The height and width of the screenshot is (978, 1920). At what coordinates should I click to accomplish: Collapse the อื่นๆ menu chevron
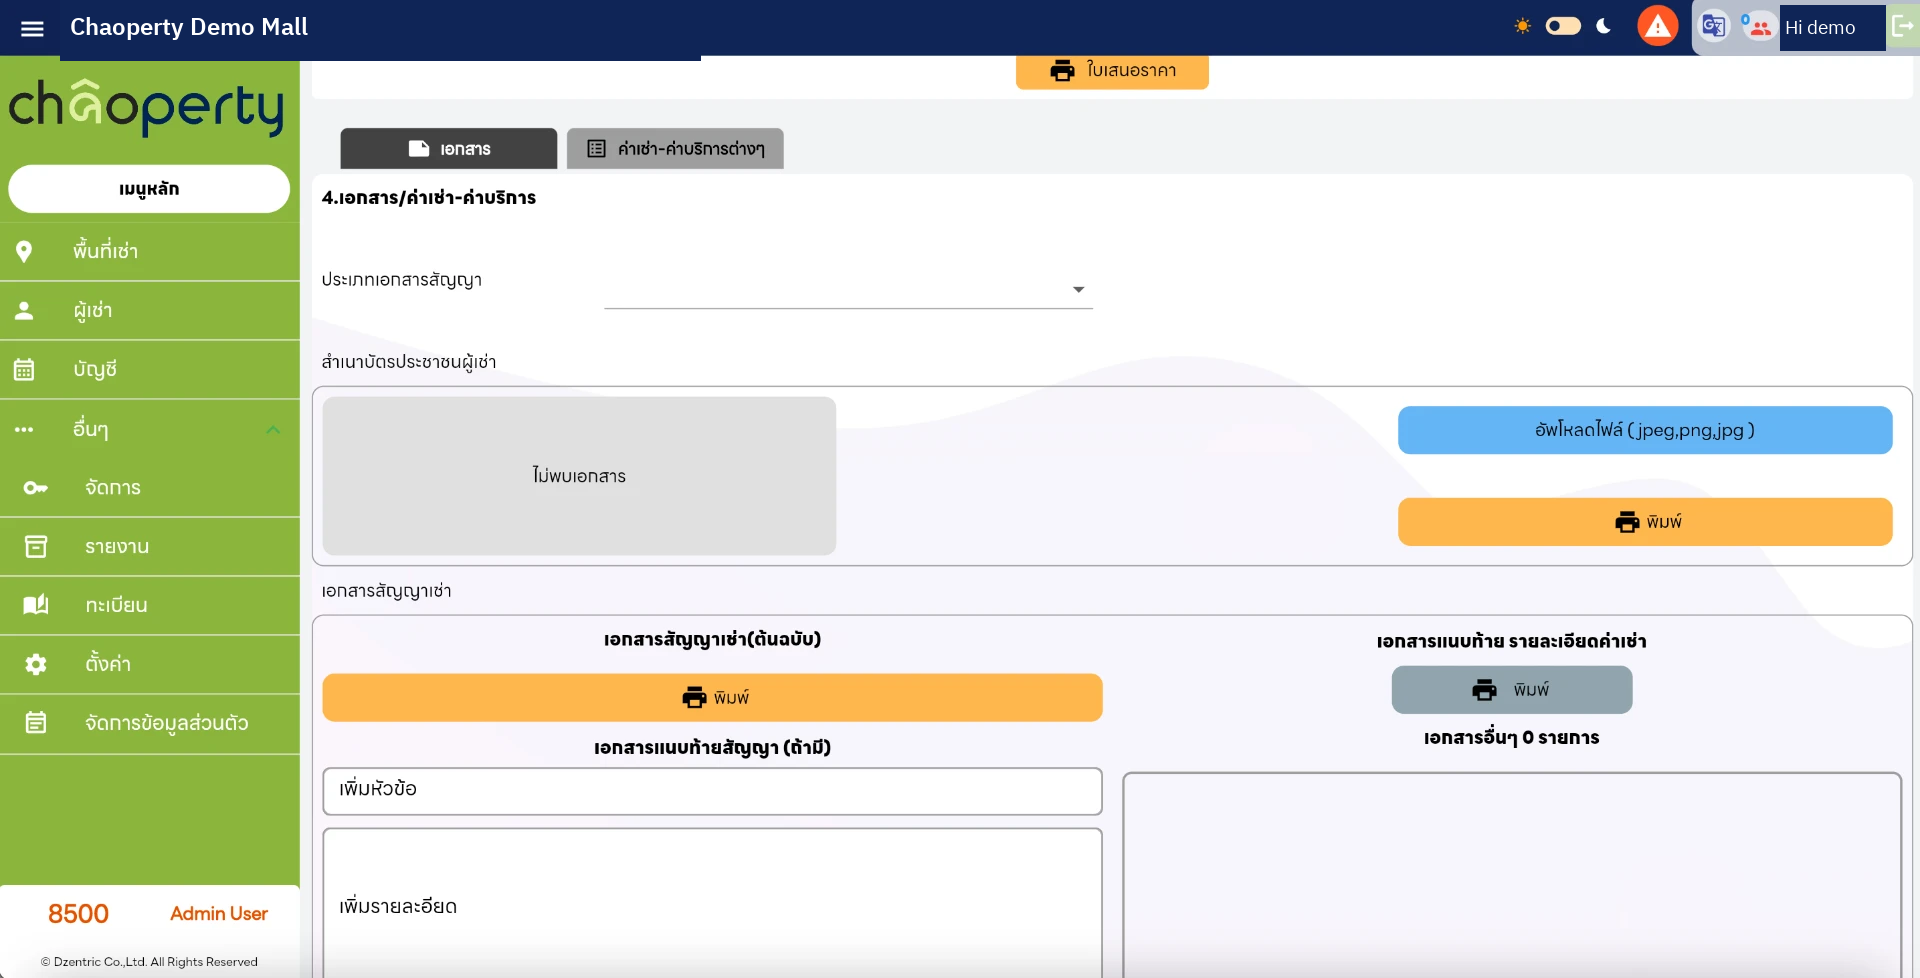pyautogui.click(x=273, y=429)
